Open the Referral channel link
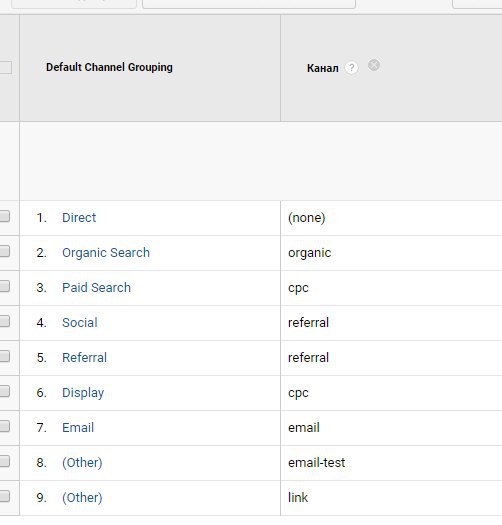 pos(84,358)
